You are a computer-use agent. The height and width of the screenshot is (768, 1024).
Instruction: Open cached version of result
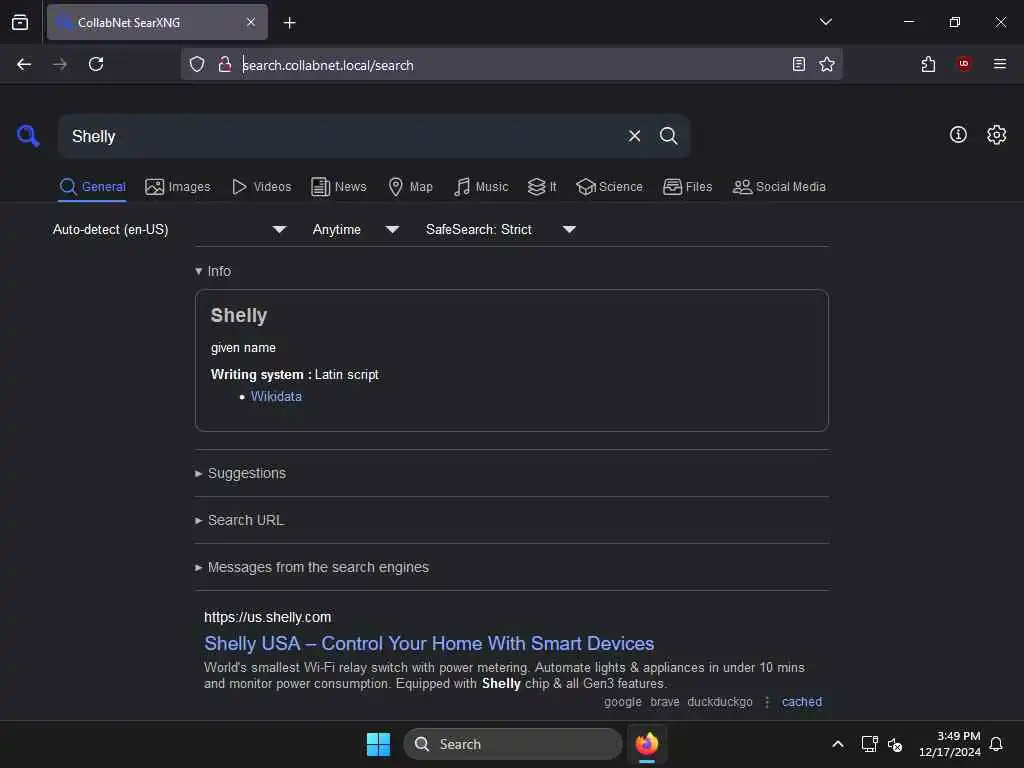[x=802, y=702]
